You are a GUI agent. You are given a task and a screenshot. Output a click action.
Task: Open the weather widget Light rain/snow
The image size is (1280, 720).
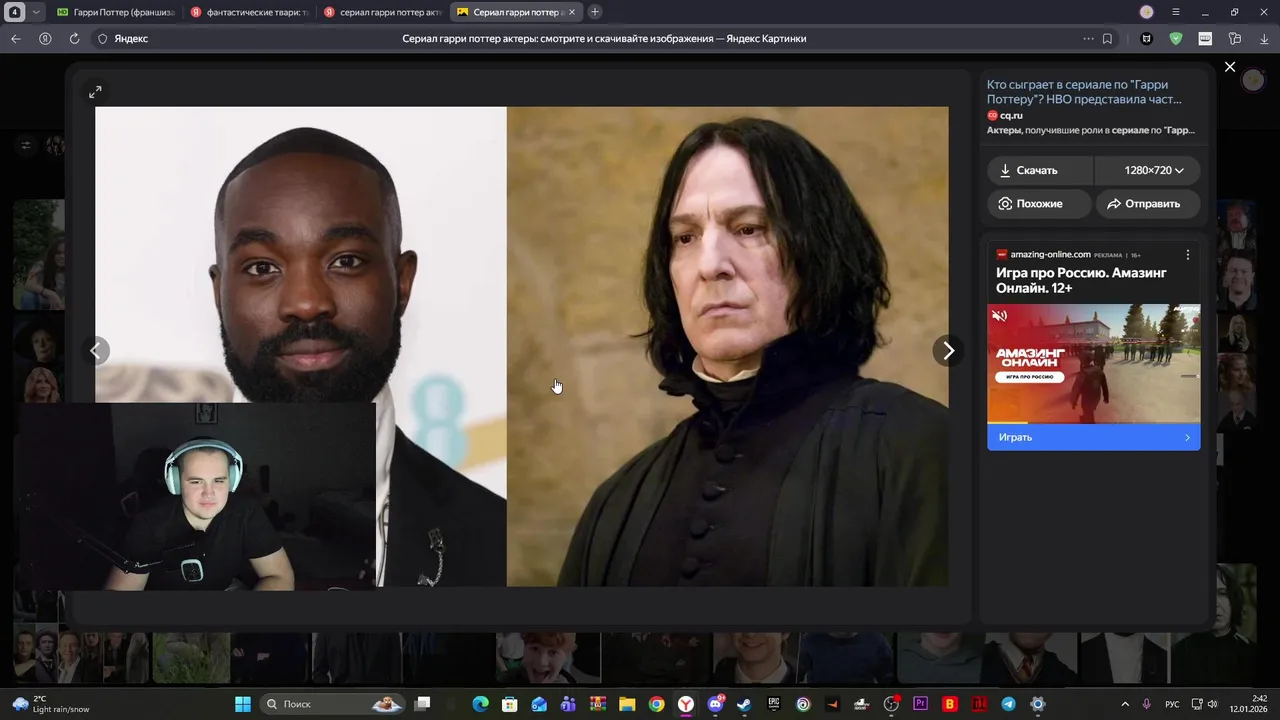click(52, 704)
